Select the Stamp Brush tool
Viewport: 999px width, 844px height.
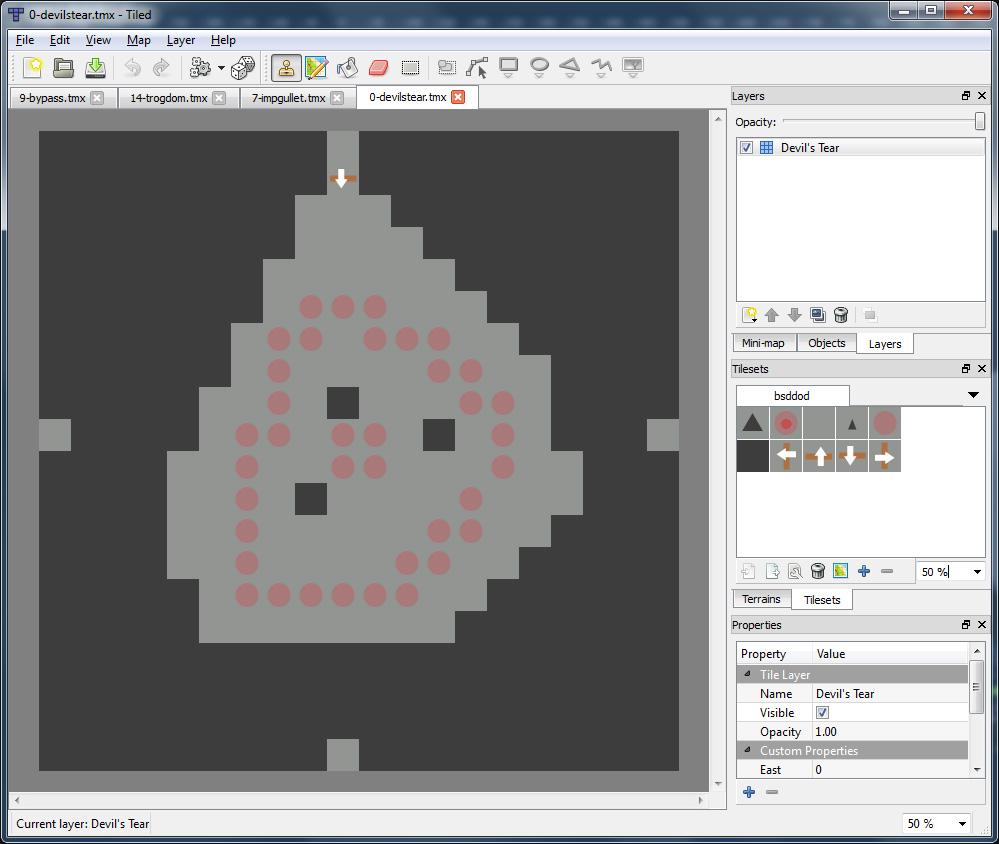[x=287, y=68]
